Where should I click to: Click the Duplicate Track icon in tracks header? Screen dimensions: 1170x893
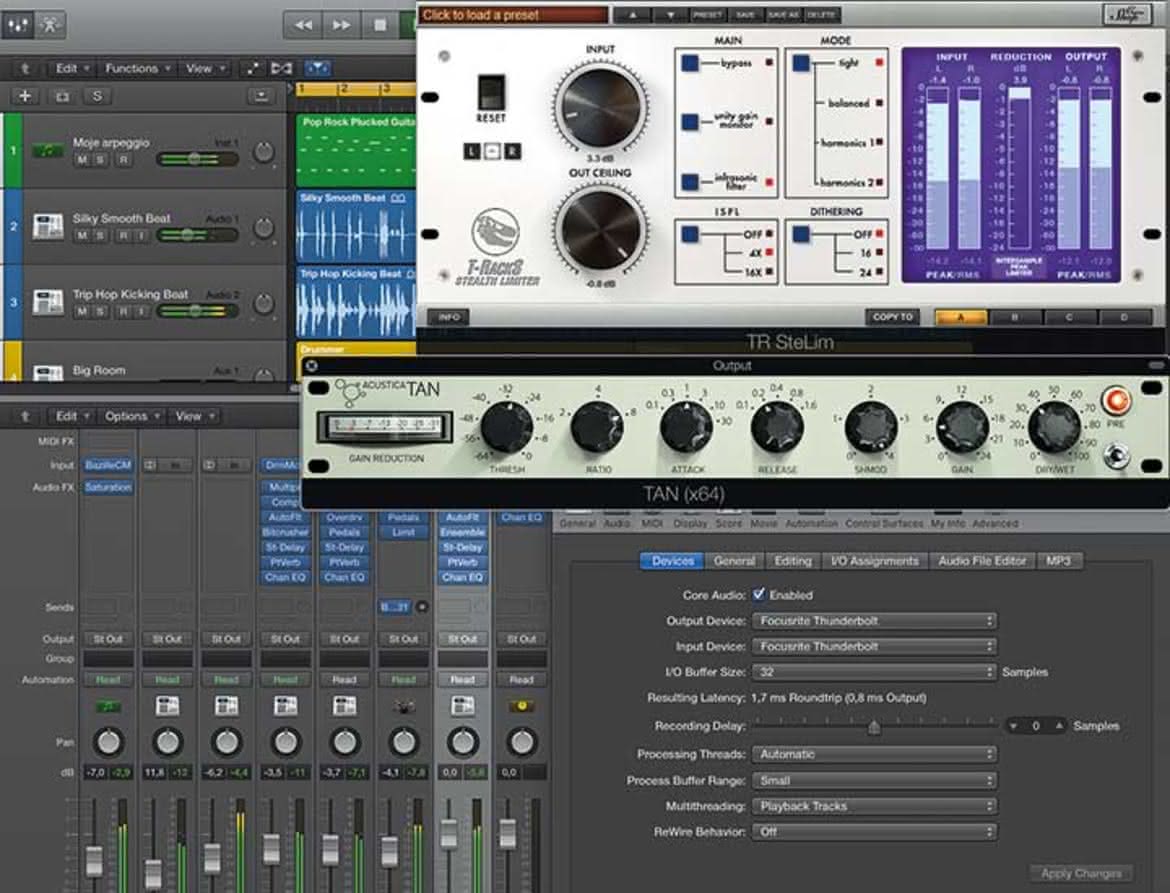(x=62, y=95)
